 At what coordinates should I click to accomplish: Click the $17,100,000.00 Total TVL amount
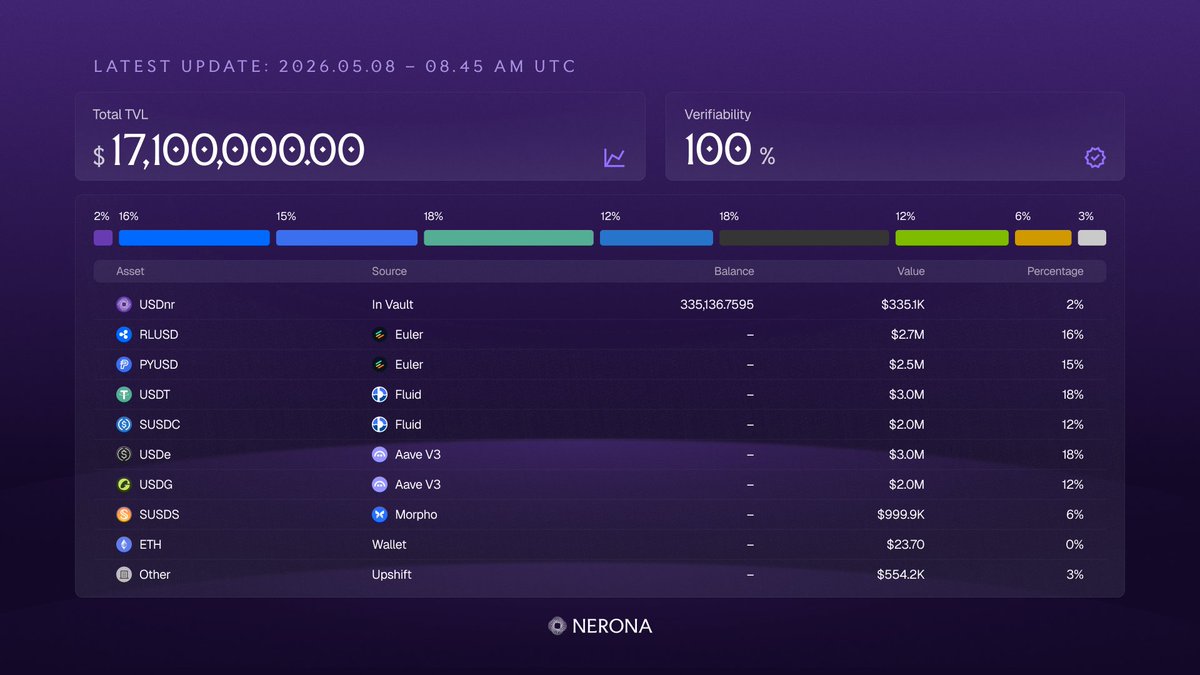229,150
